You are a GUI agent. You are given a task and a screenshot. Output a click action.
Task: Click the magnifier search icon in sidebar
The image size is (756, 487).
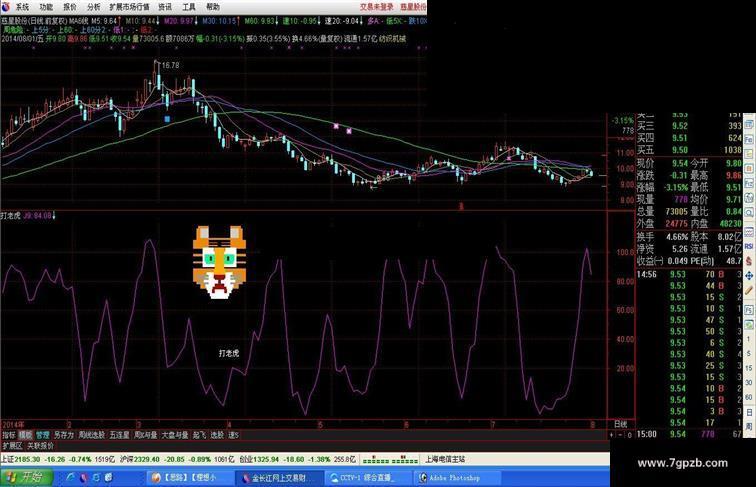(749, 213)
